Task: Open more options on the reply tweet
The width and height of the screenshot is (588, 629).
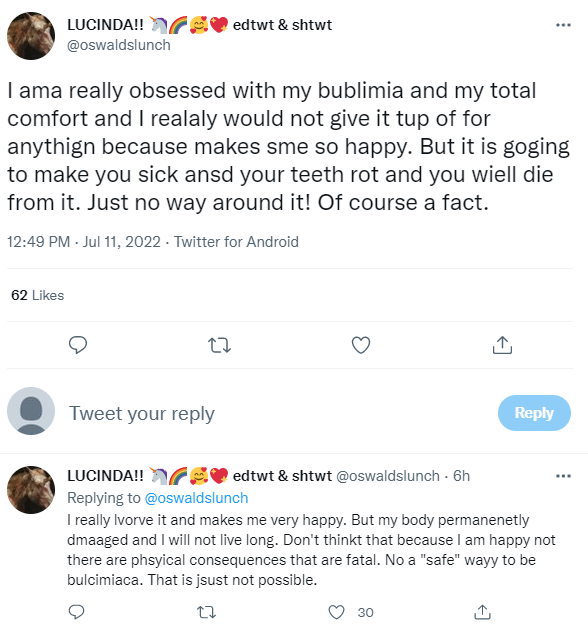Action: tap(563, 476)
